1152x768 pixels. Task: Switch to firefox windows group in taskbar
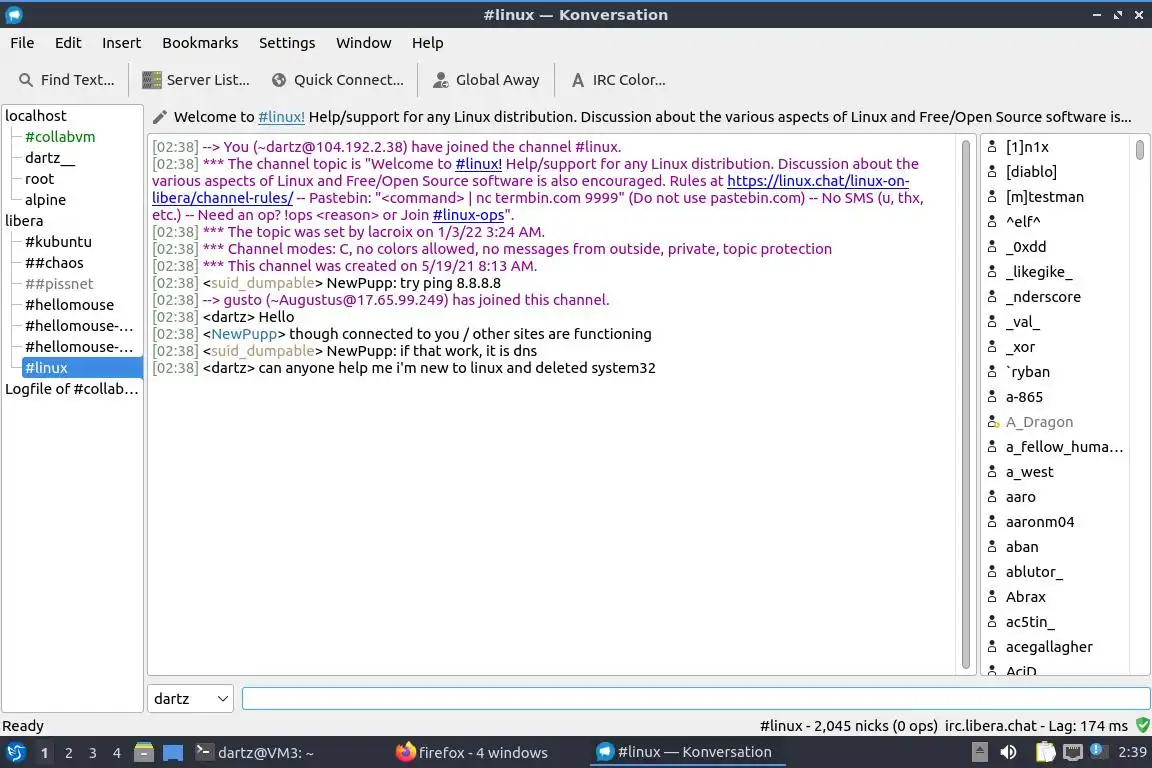click(472, 753)
